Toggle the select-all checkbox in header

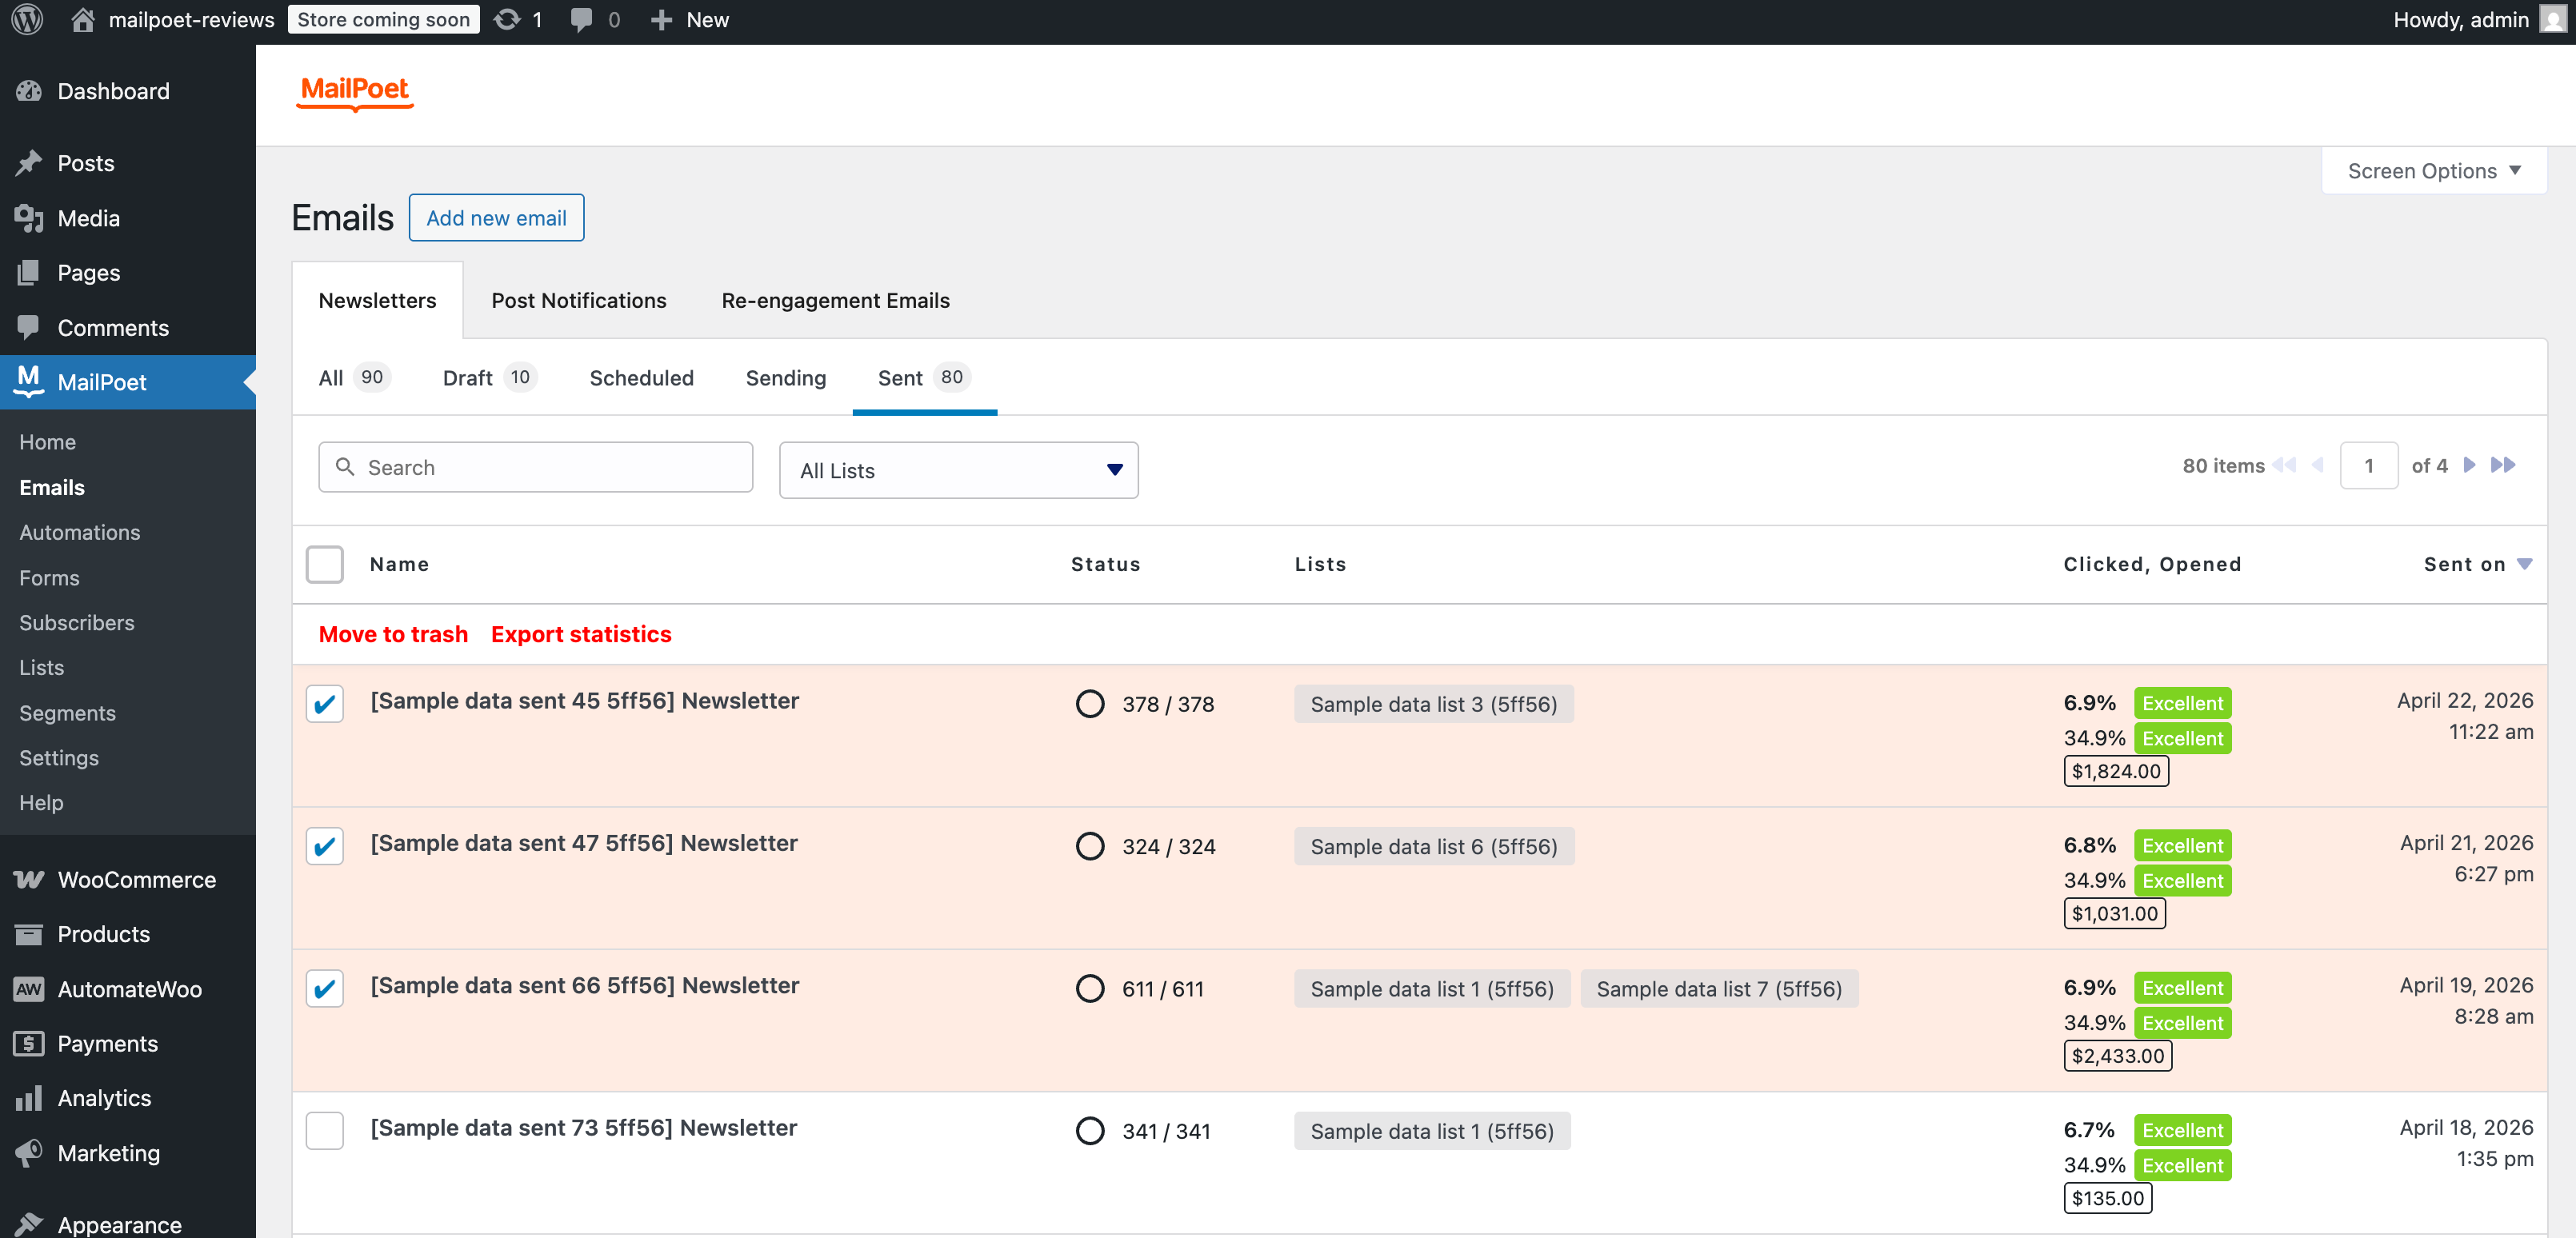(325, 564)
